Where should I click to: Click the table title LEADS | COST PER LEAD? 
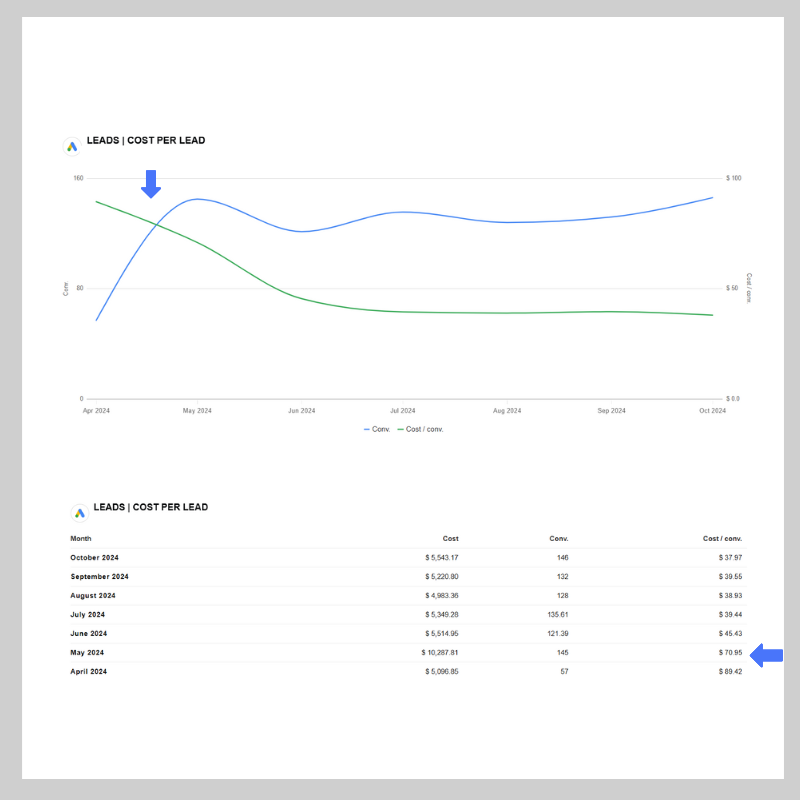[150, 508]
